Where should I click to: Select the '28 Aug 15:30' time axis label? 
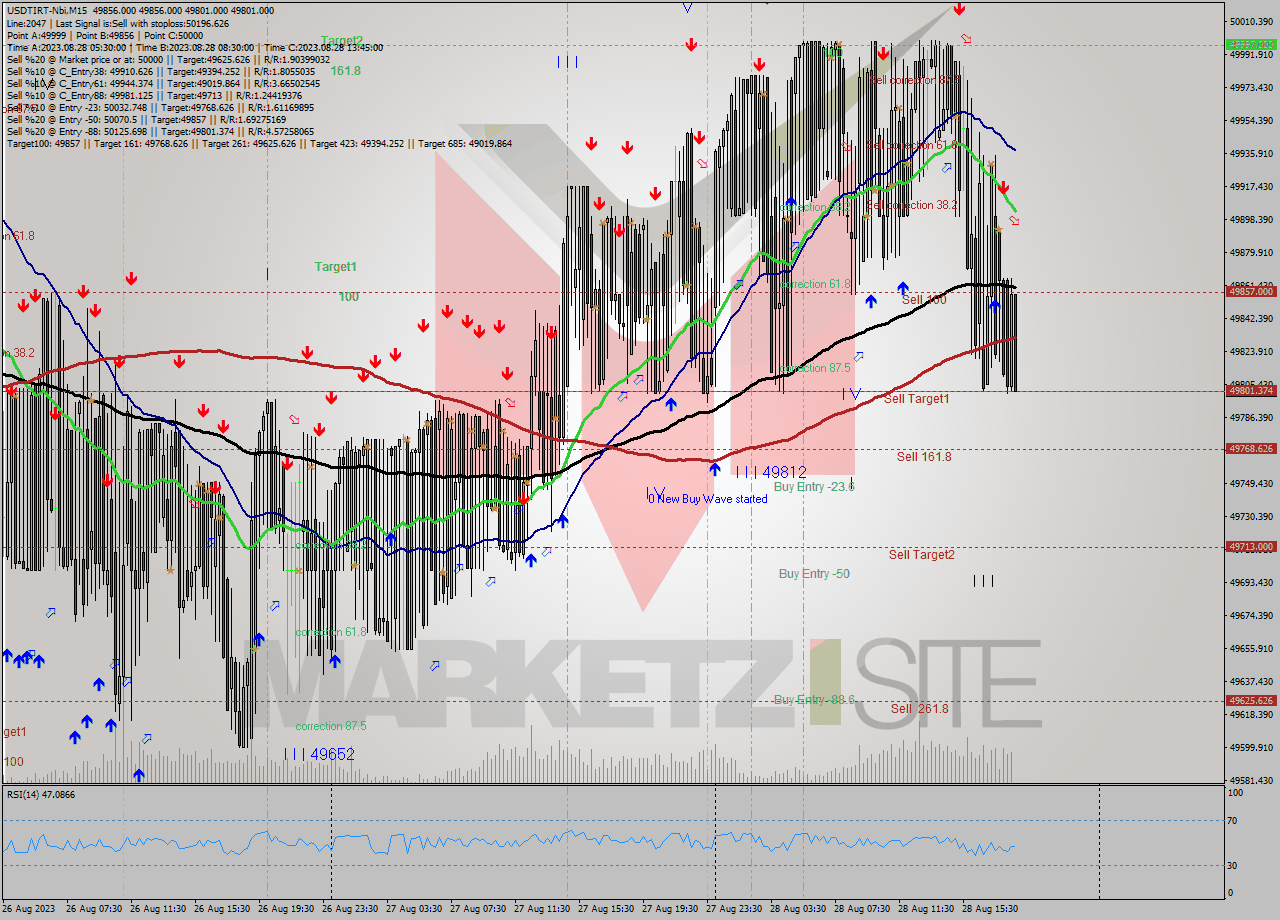click(990, 909)
